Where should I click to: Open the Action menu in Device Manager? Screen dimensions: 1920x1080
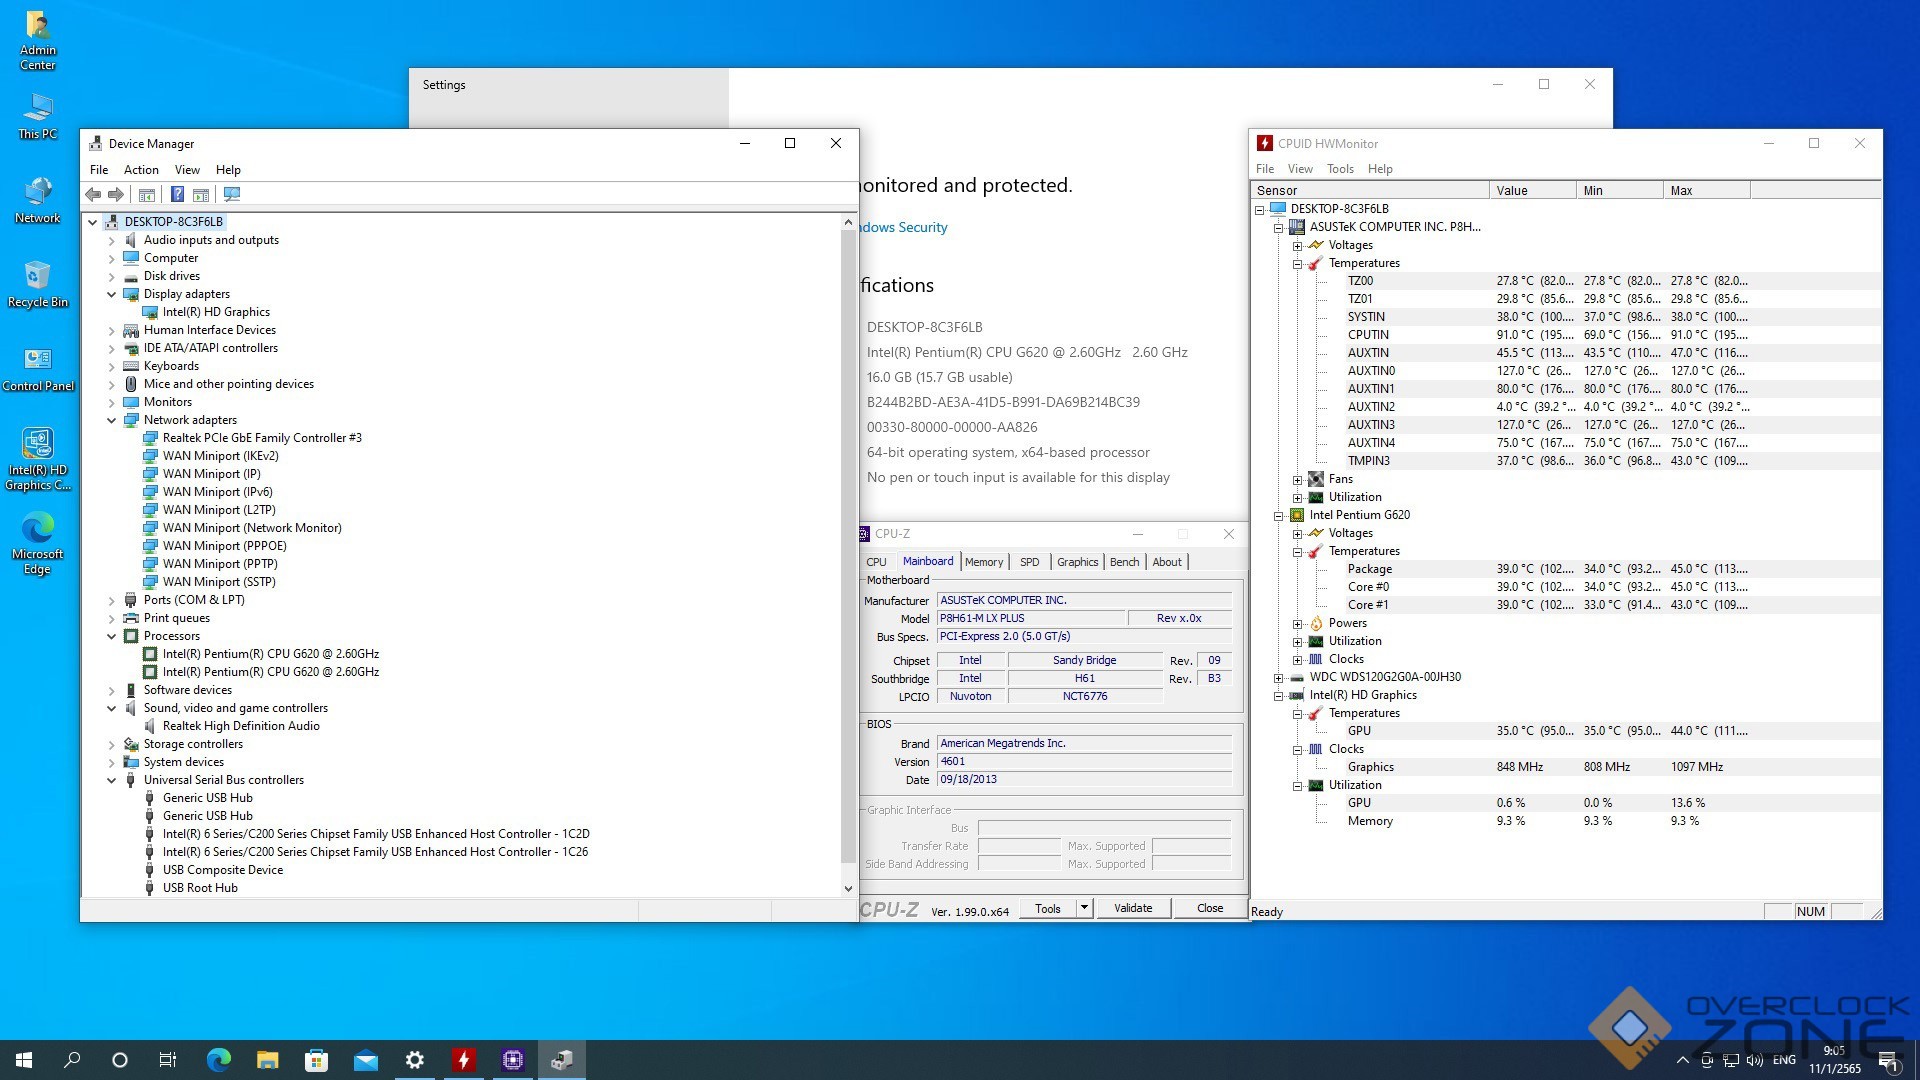[141, 170]
